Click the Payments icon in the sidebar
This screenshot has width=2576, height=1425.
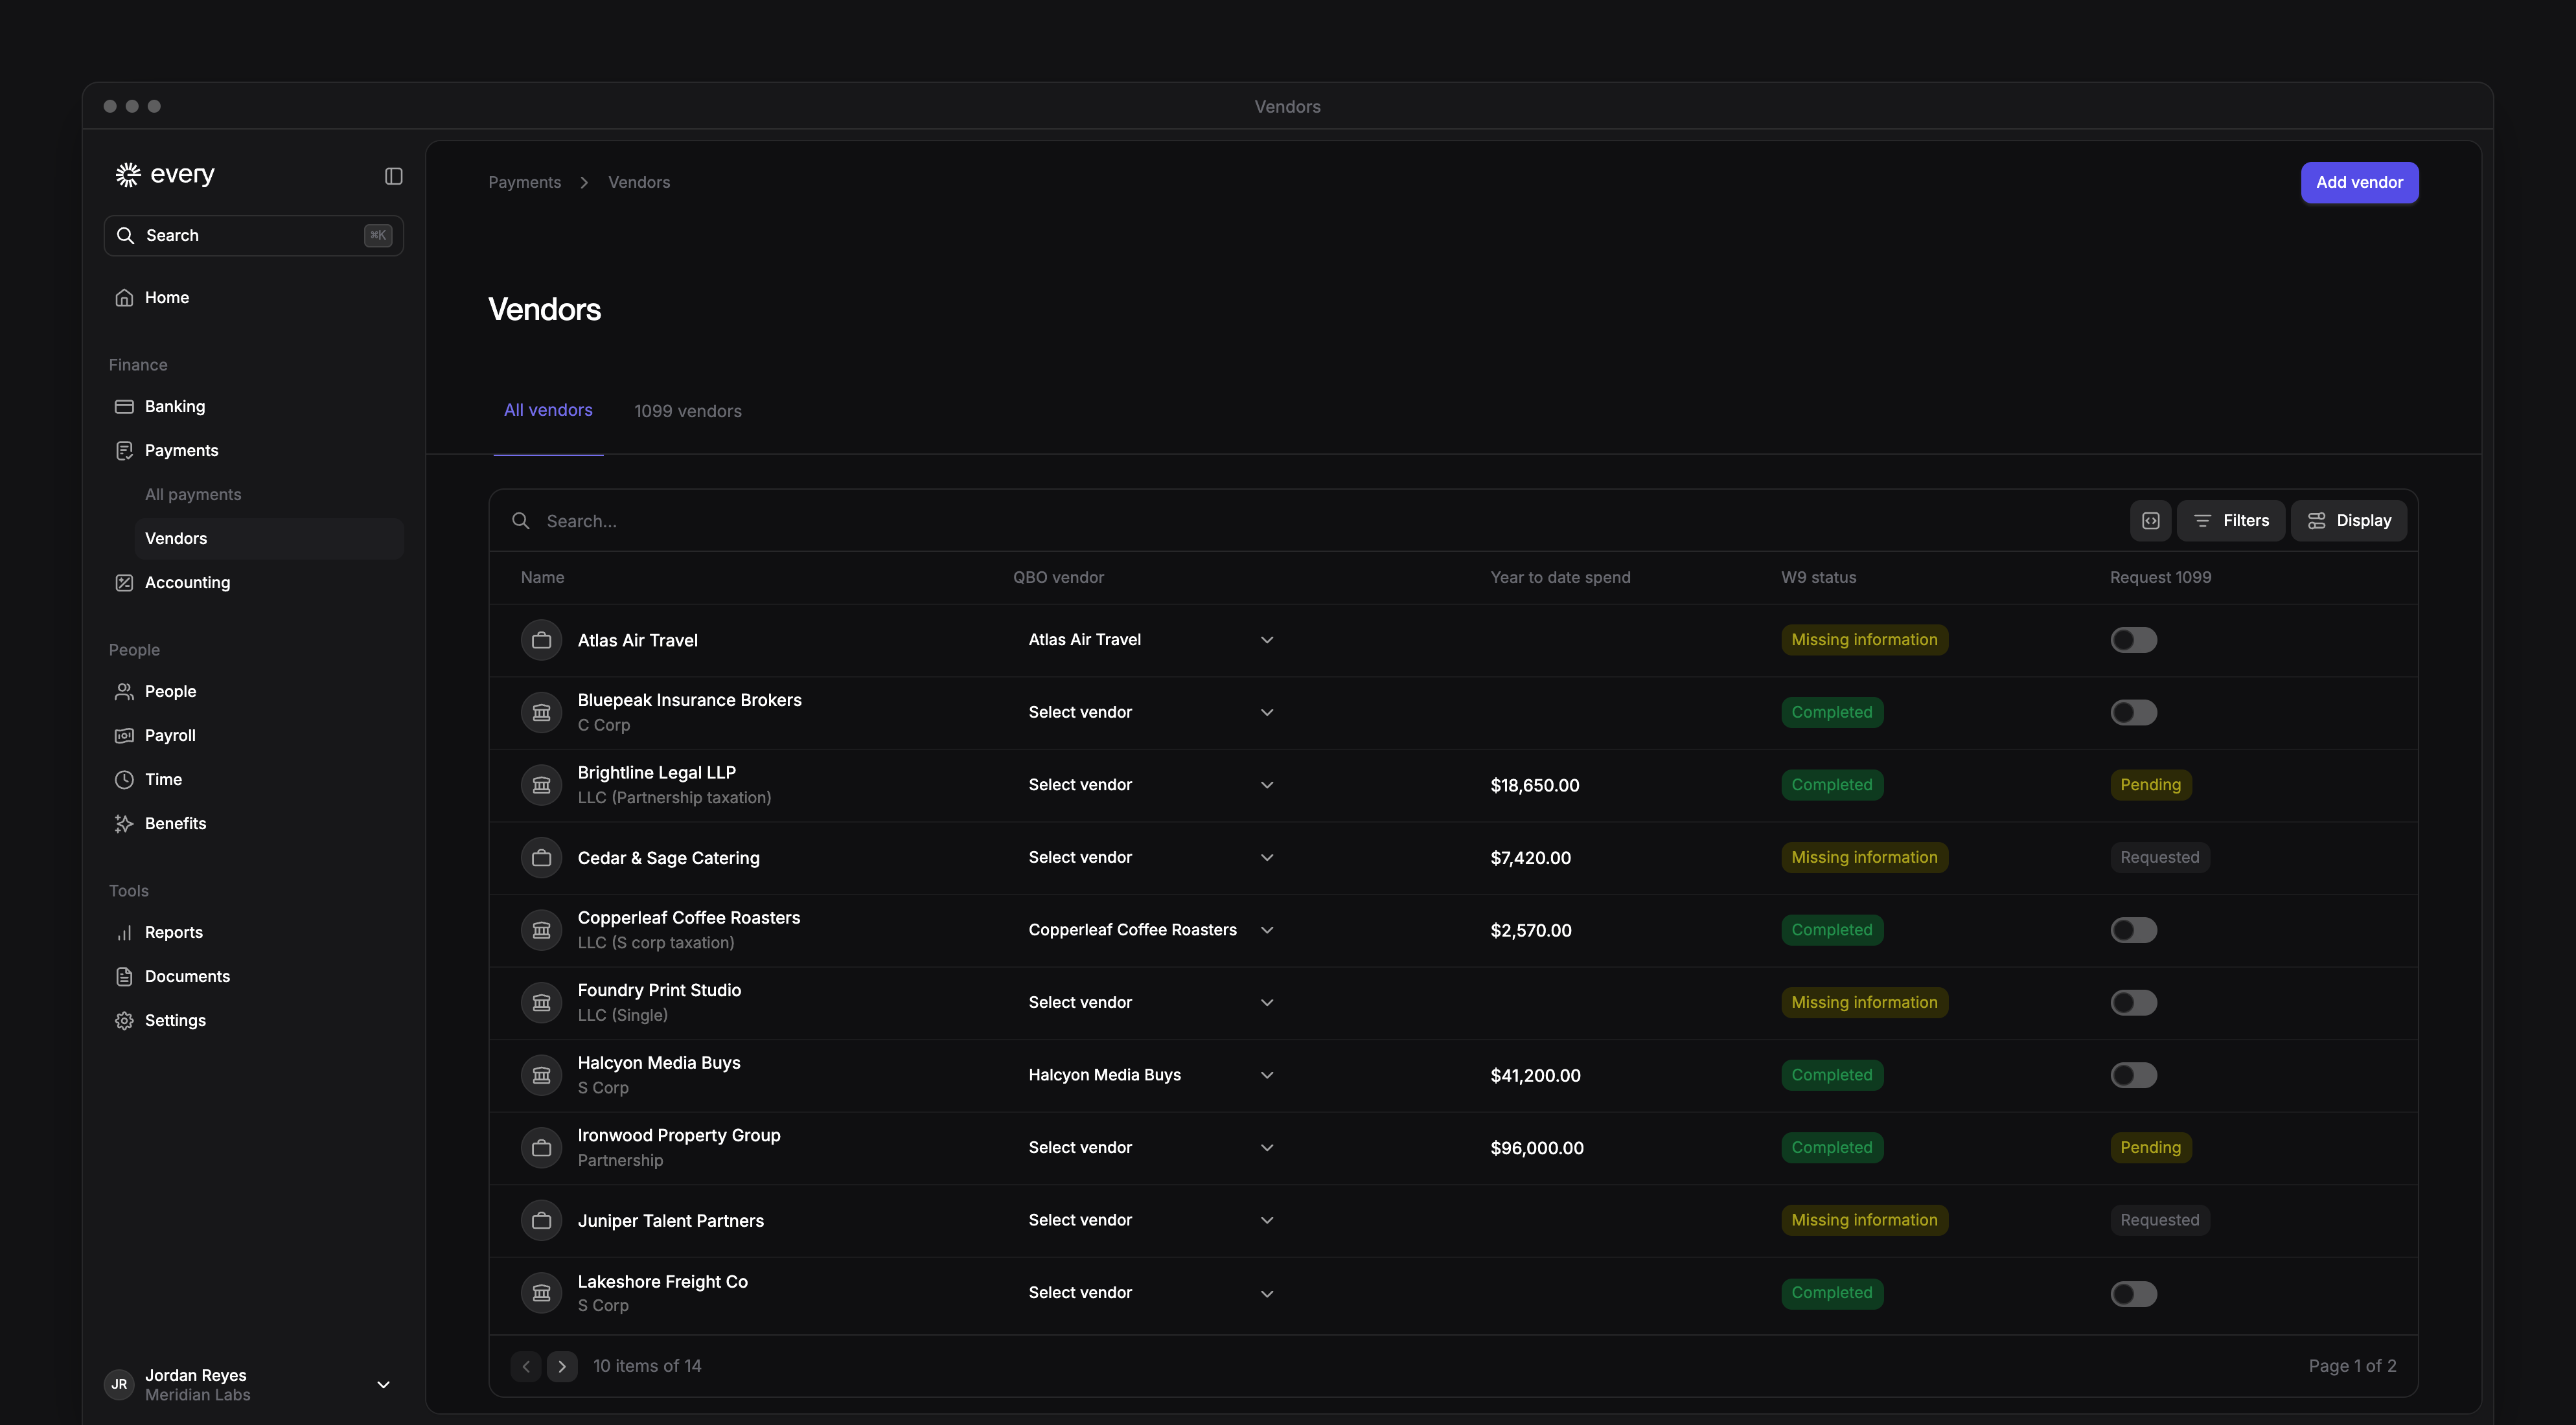click(x=124, y=451)
